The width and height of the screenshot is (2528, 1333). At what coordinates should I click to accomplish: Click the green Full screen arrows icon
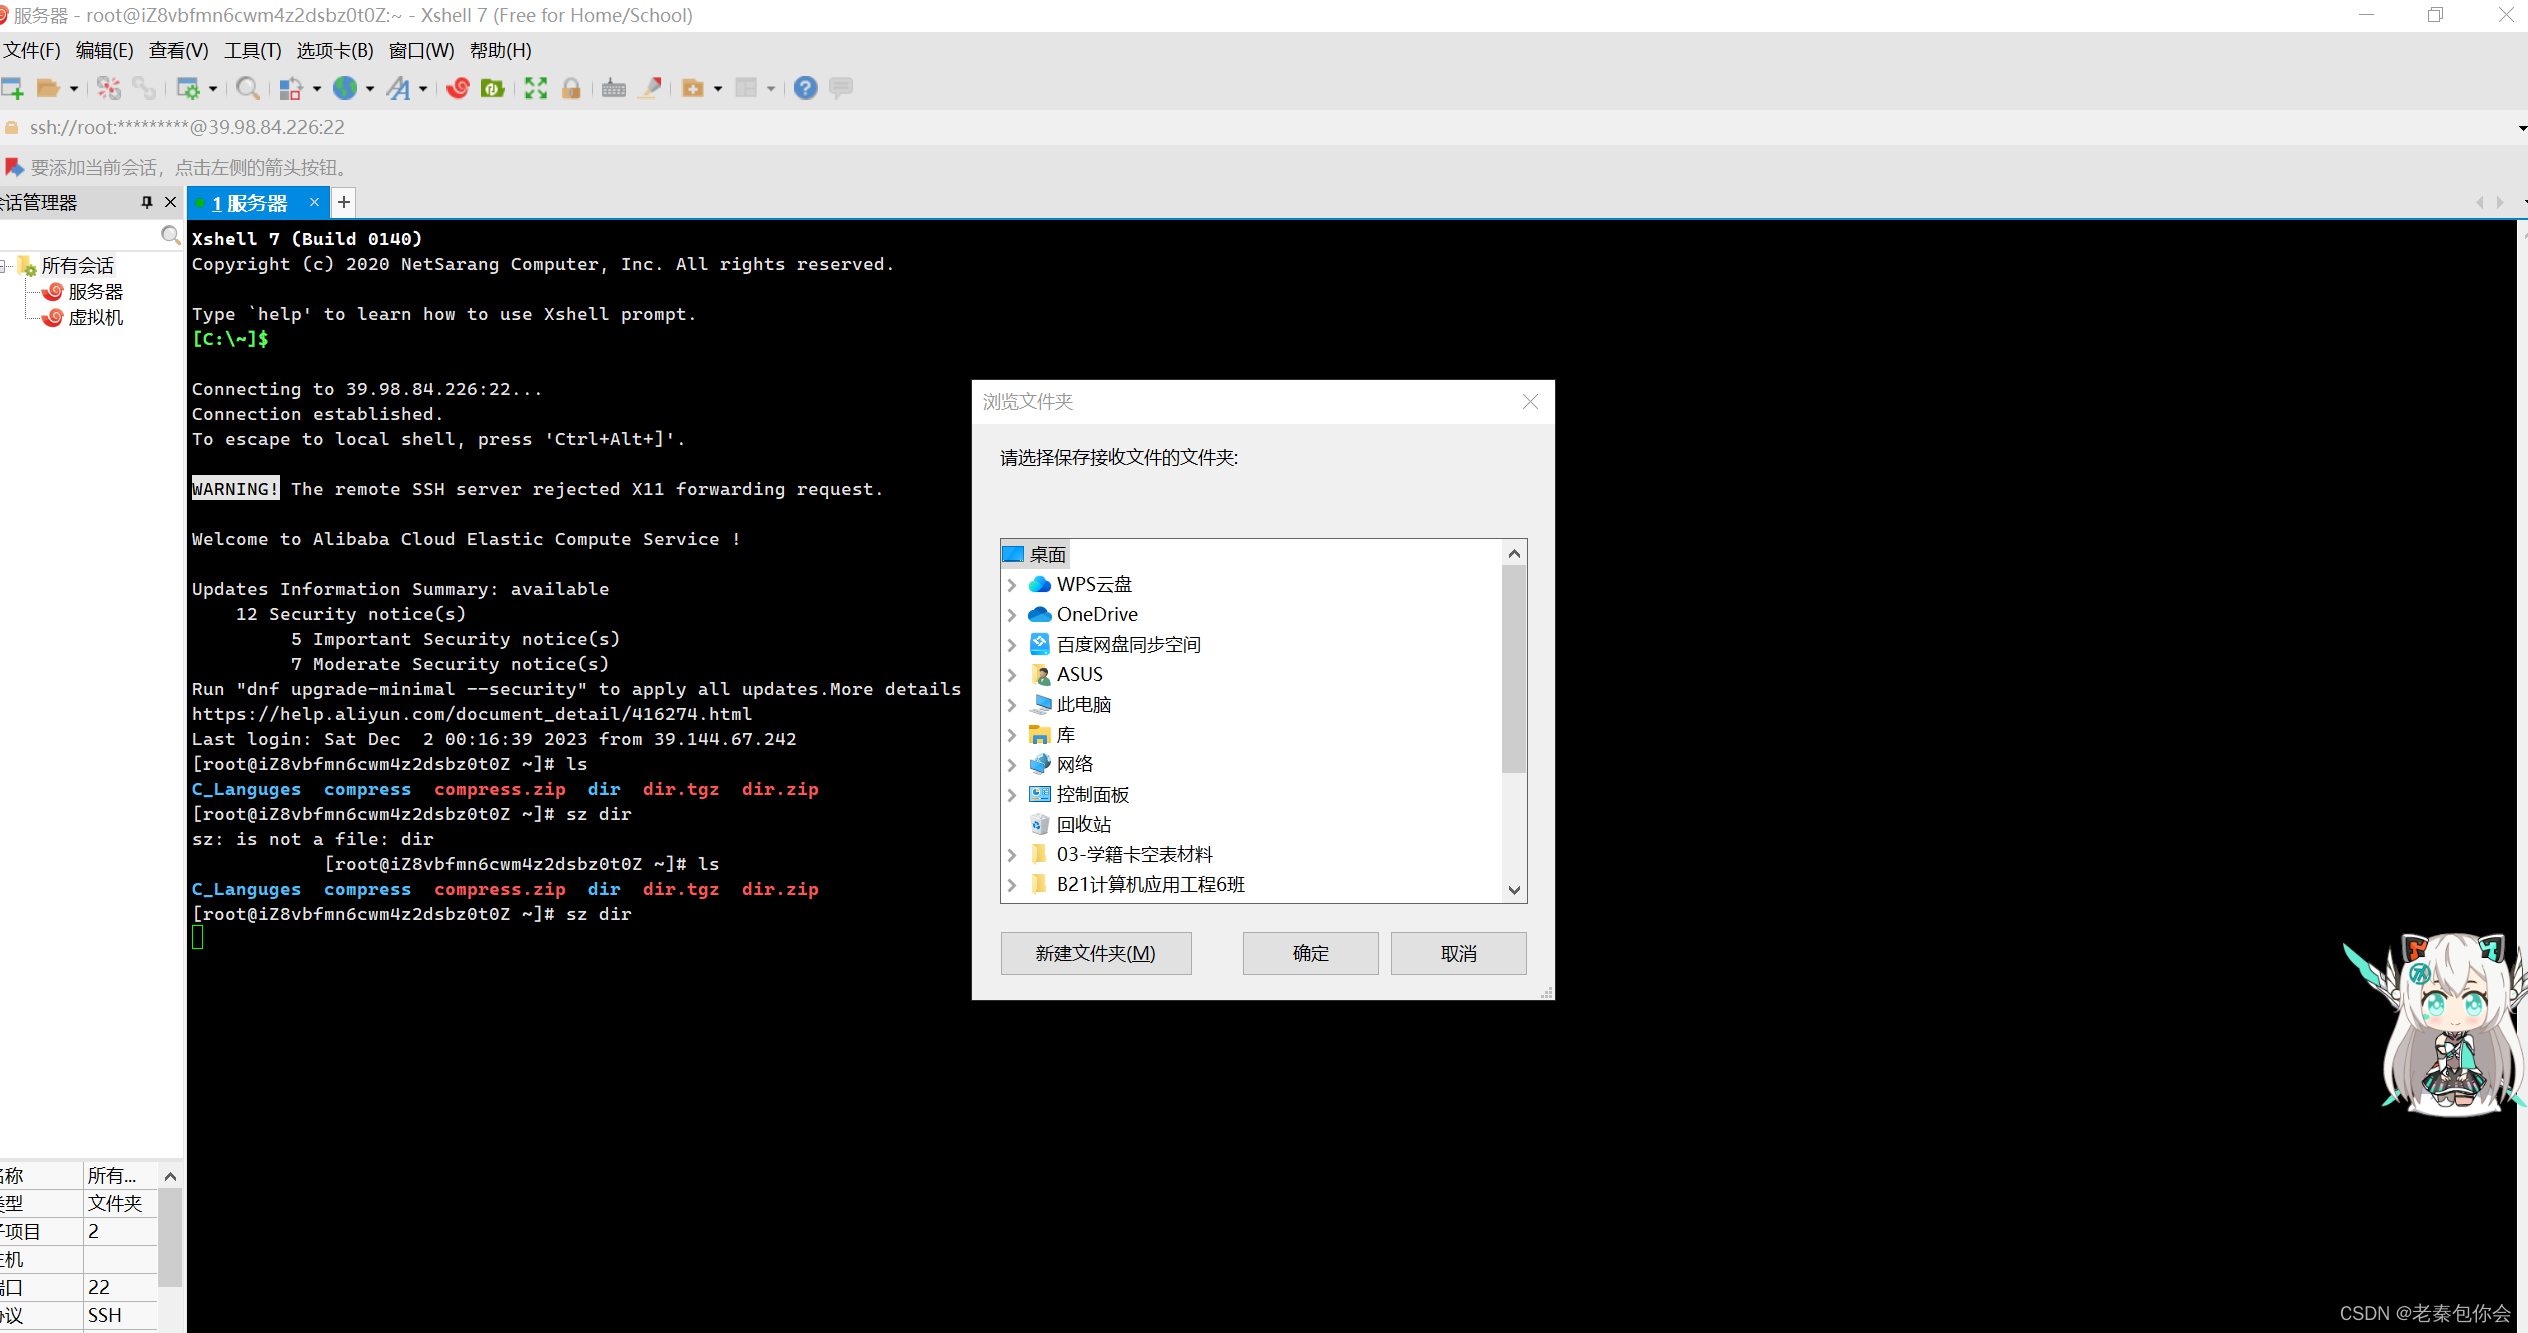click(x=536, y=88)
